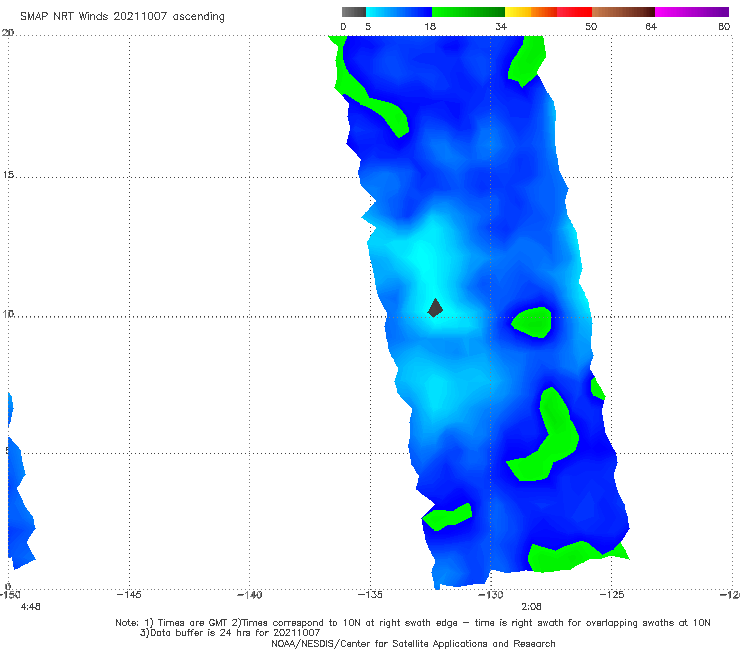Click the longitude label '-140'

pos(249,595)
